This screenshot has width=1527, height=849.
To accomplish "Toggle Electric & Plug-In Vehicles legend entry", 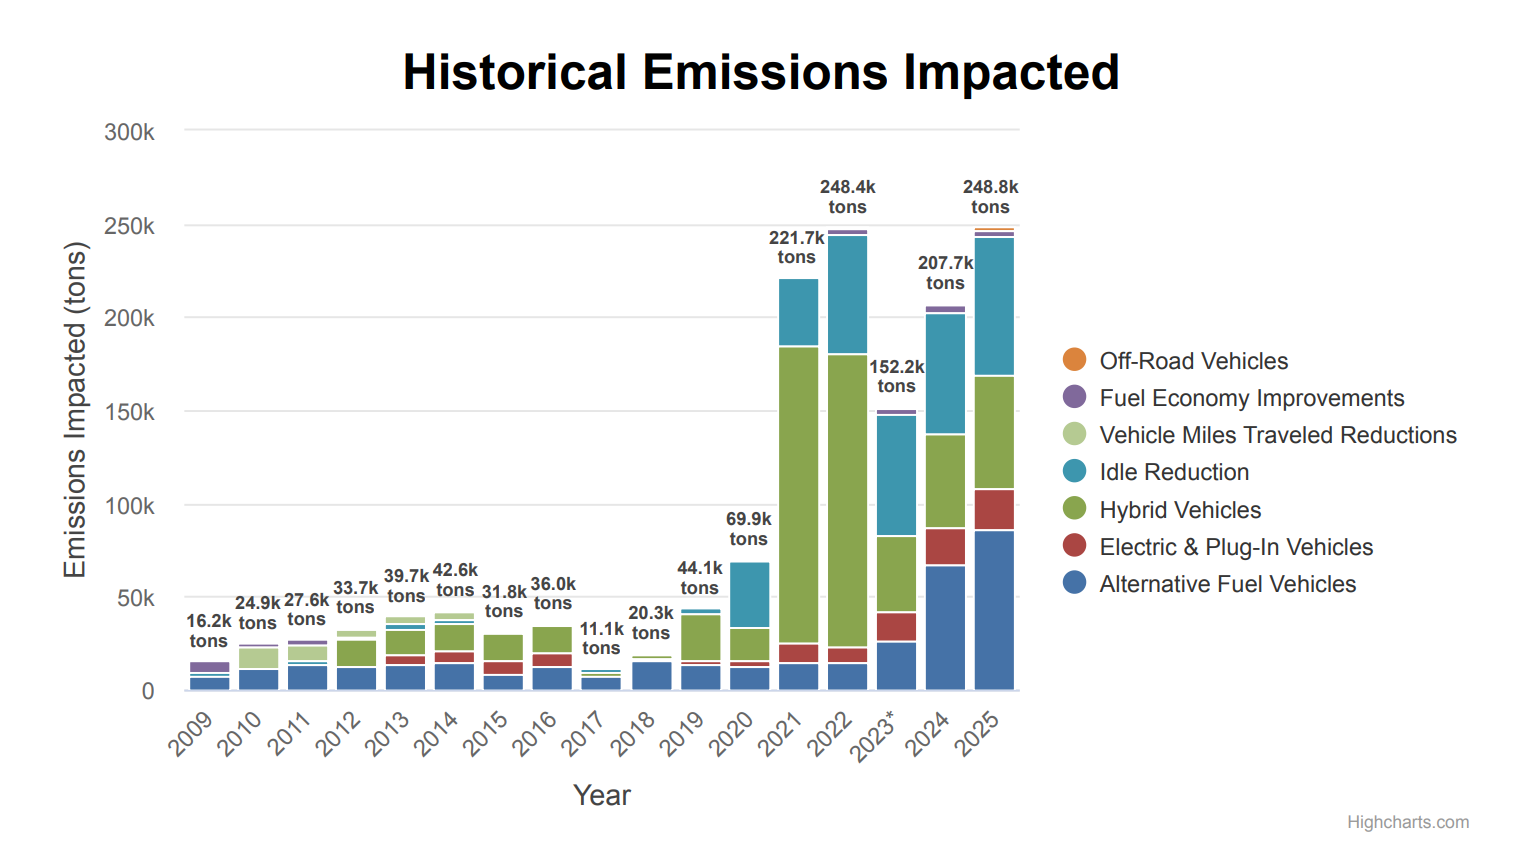I will pyautogui.click(x=1218, y=547).
